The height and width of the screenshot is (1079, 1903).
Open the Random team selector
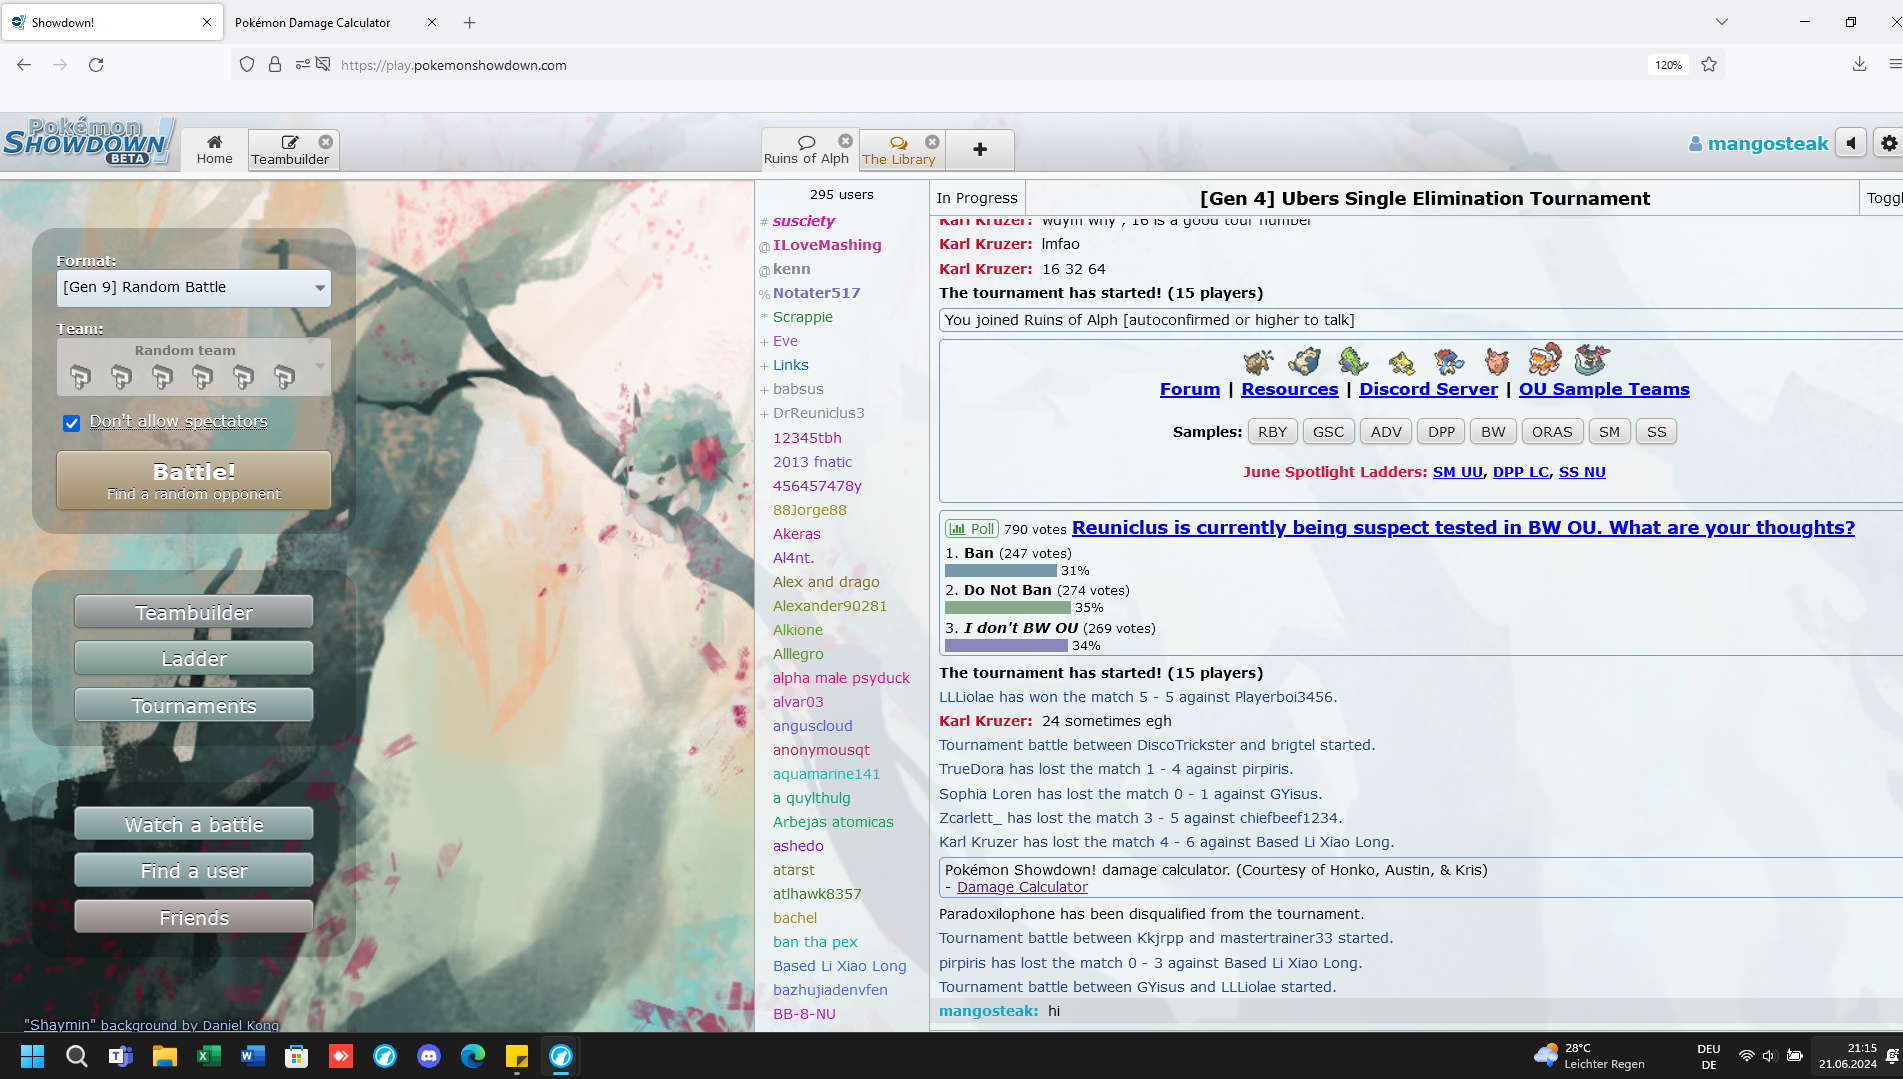[194, 367]
